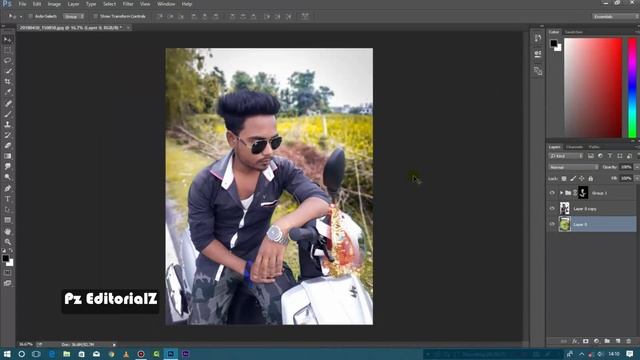The image size is (640, 360).
Task: Select the History Brush tool
Action: [7, 135]
